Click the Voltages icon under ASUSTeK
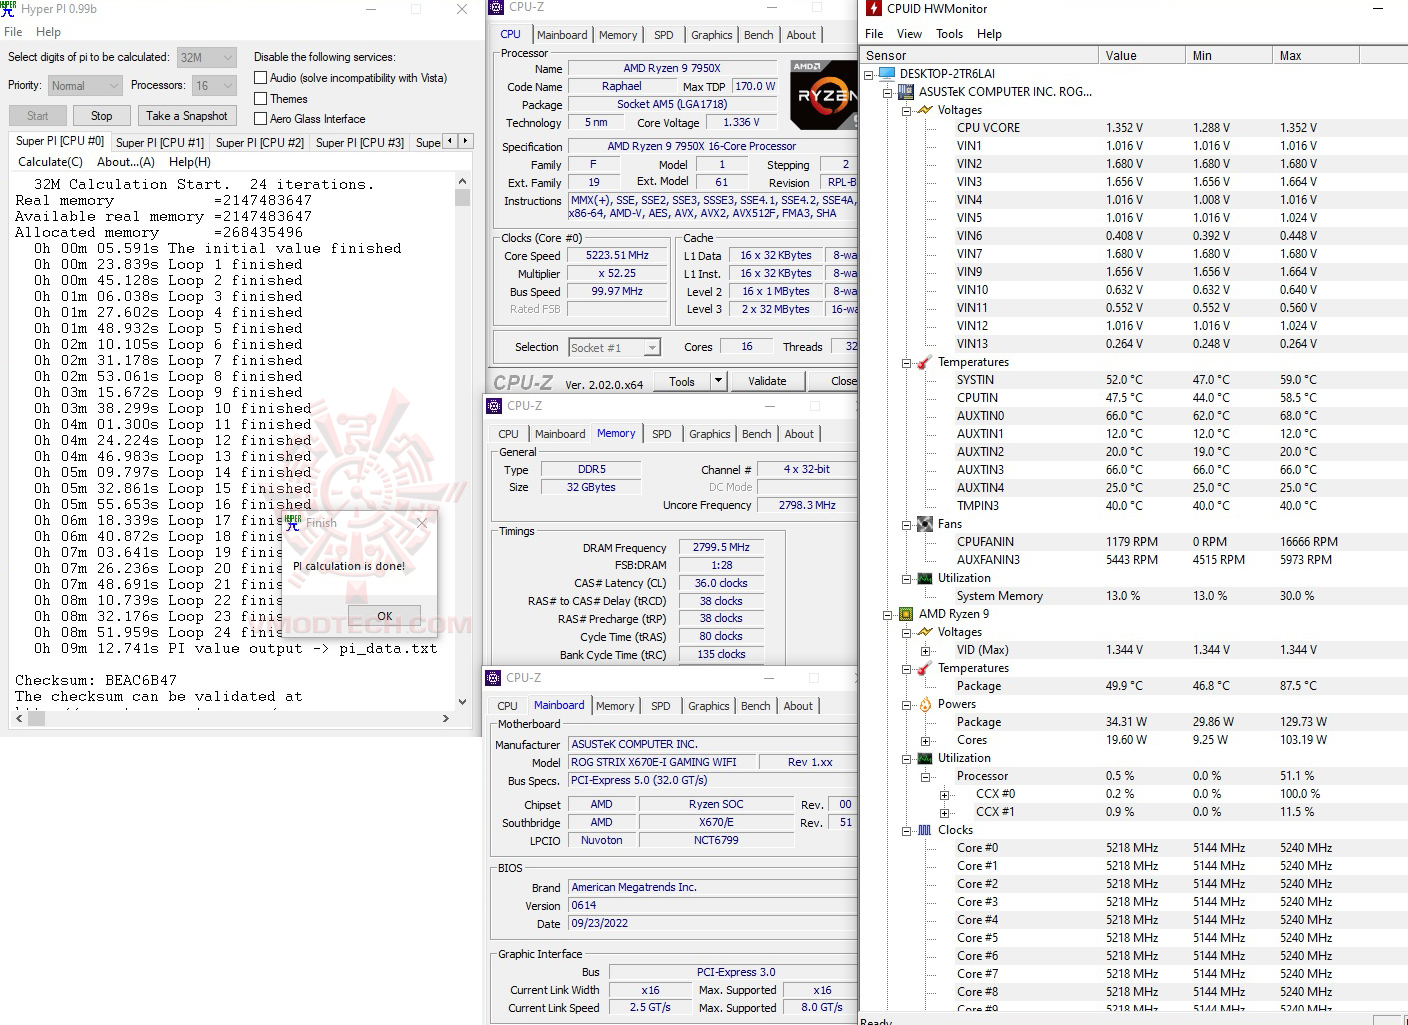The width and height of the screenshot is (1408, 1025). (x=925, y=110)
